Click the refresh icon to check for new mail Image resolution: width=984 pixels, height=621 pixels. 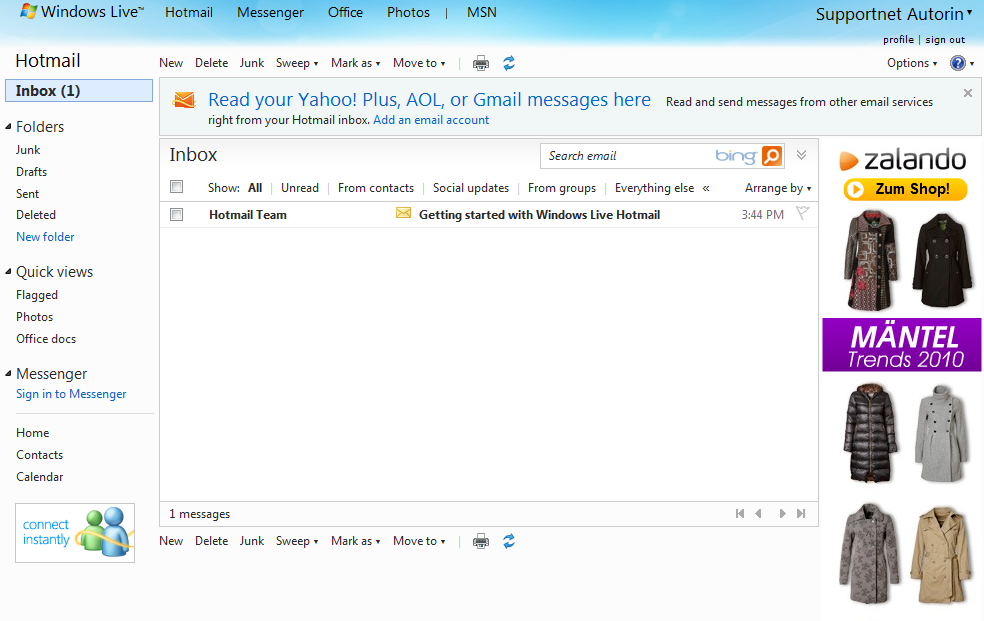click(508, 62)
